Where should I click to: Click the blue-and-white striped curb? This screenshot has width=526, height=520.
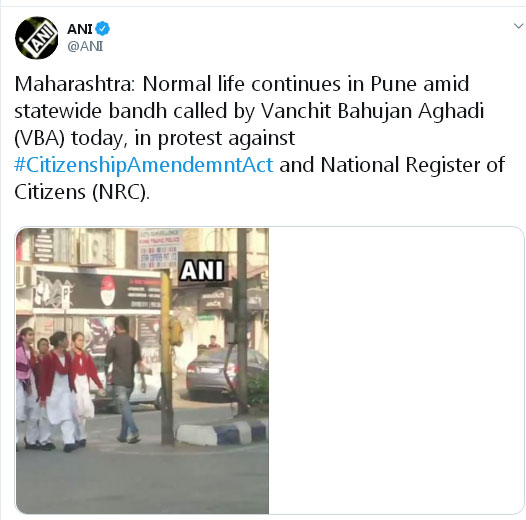coord(222,432)
